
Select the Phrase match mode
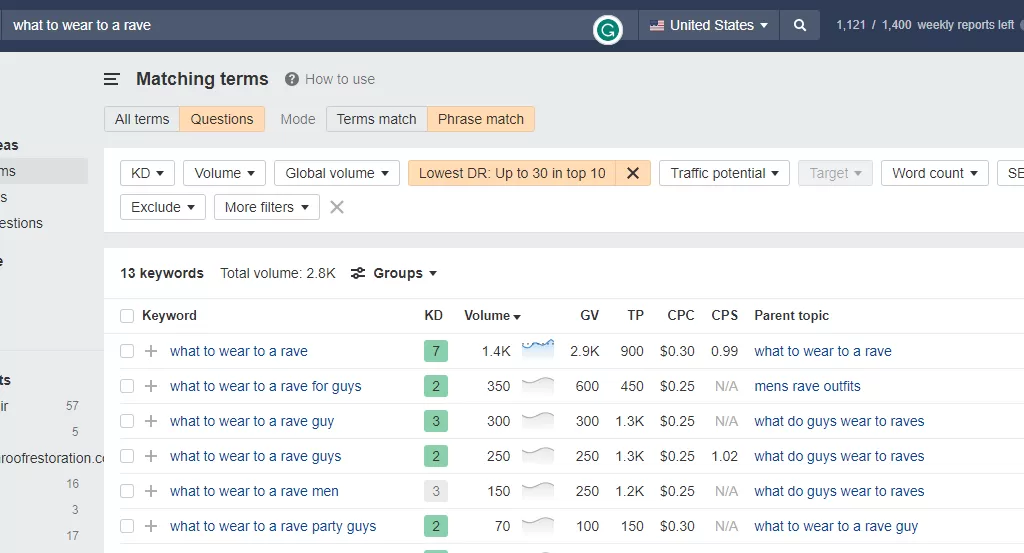pyautogui.click(x=481, y=119)
